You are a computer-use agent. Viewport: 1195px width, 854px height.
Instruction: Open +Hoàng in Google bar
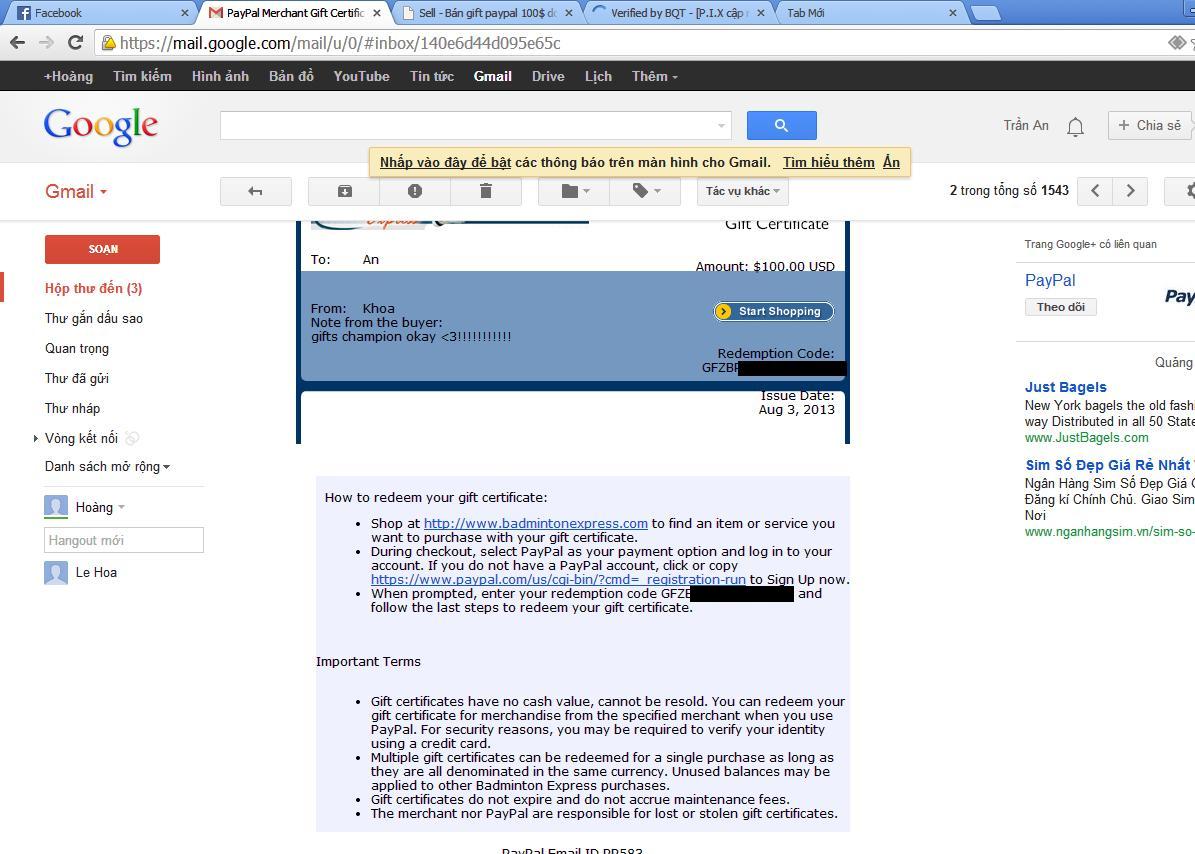69,76
